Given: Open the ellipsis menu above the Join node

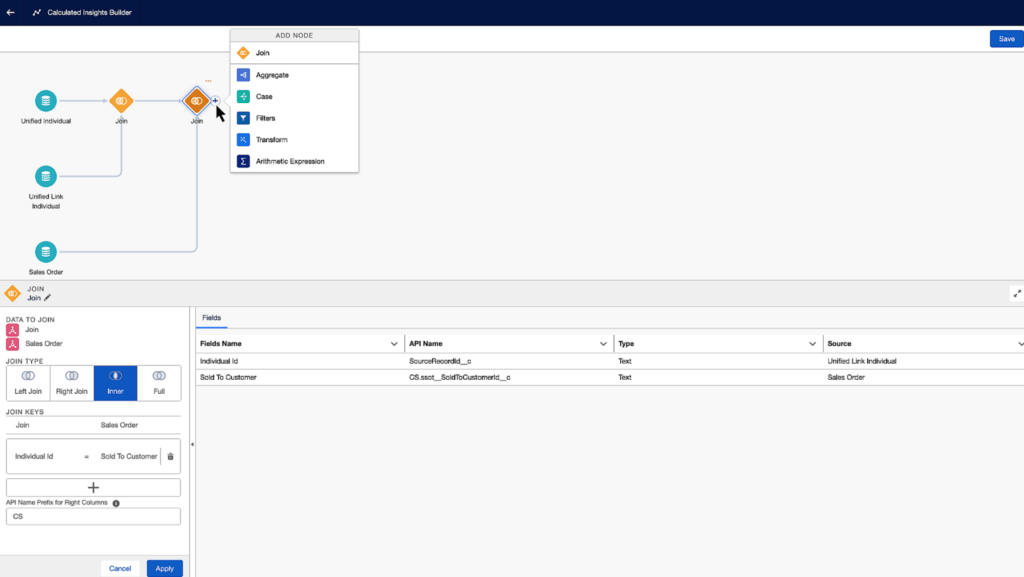Looking at the screenshot, I should point(208,81).
